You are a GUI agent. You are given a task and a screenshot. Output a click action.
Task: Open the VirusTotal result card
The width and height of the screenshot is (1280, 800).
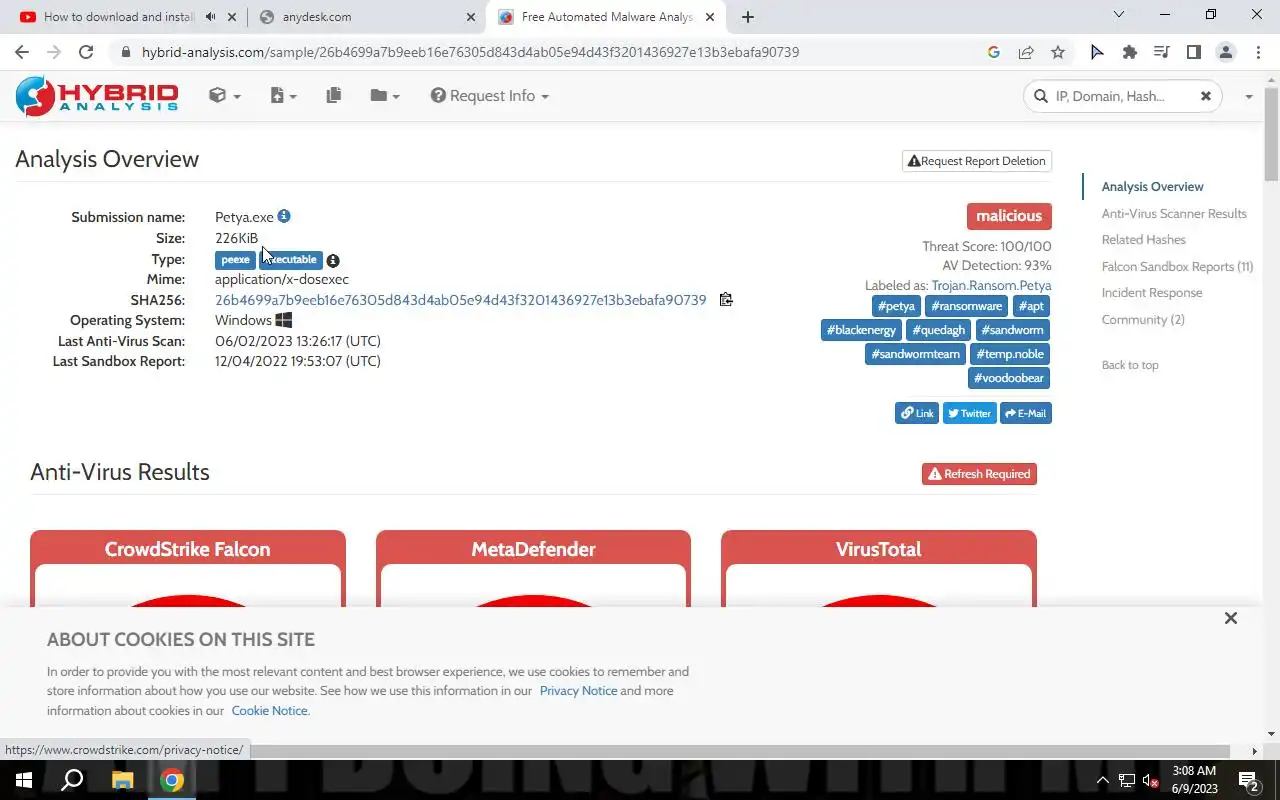(879, 568)
